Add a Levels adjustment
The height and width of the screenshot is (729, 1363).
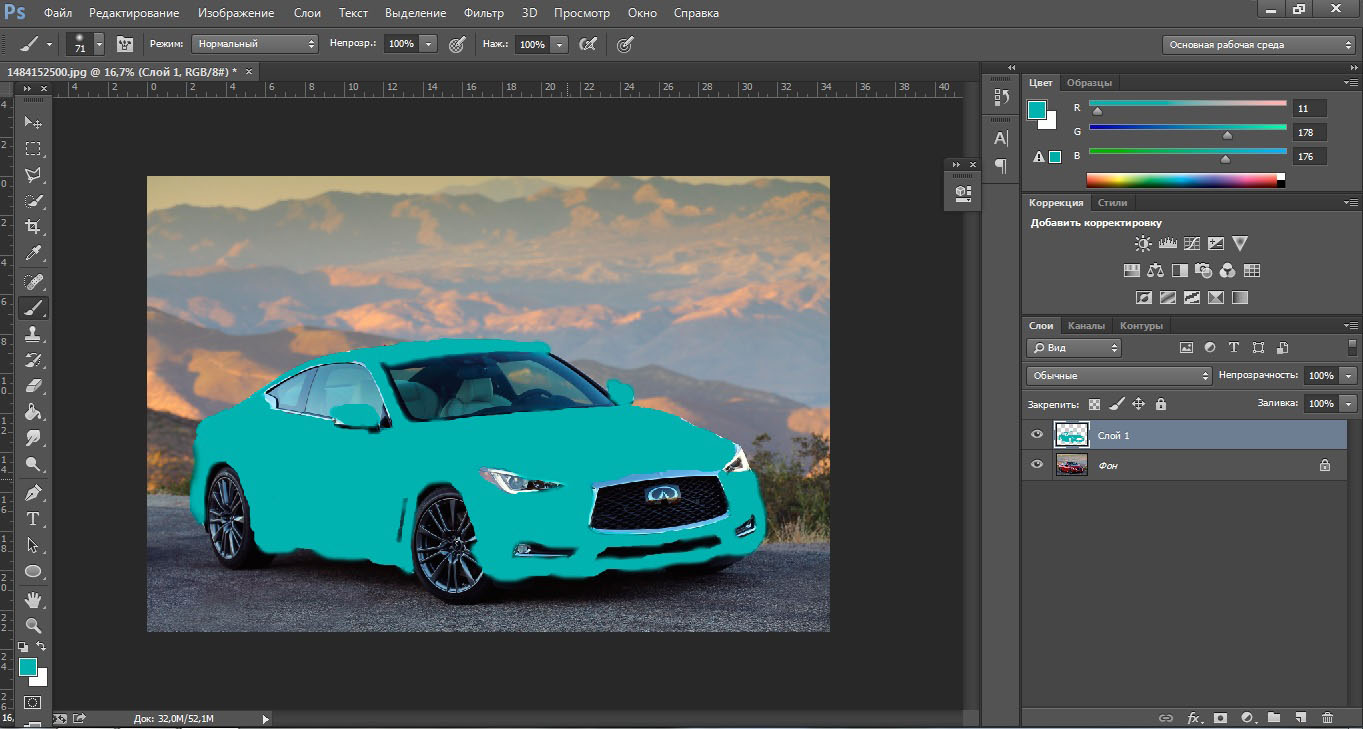1168,243
